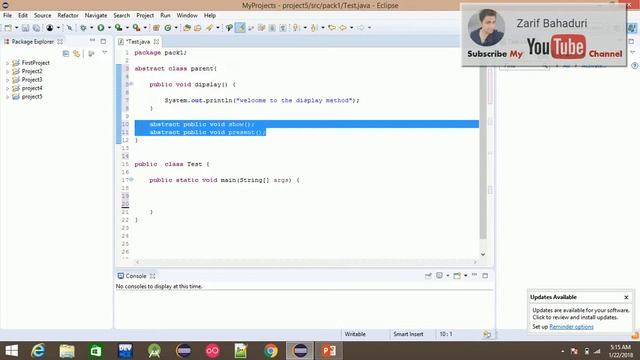The width and height of the screenshot is (640, 360).
Task: Click the Debug bug icon
Action: [x=83, y=28]
